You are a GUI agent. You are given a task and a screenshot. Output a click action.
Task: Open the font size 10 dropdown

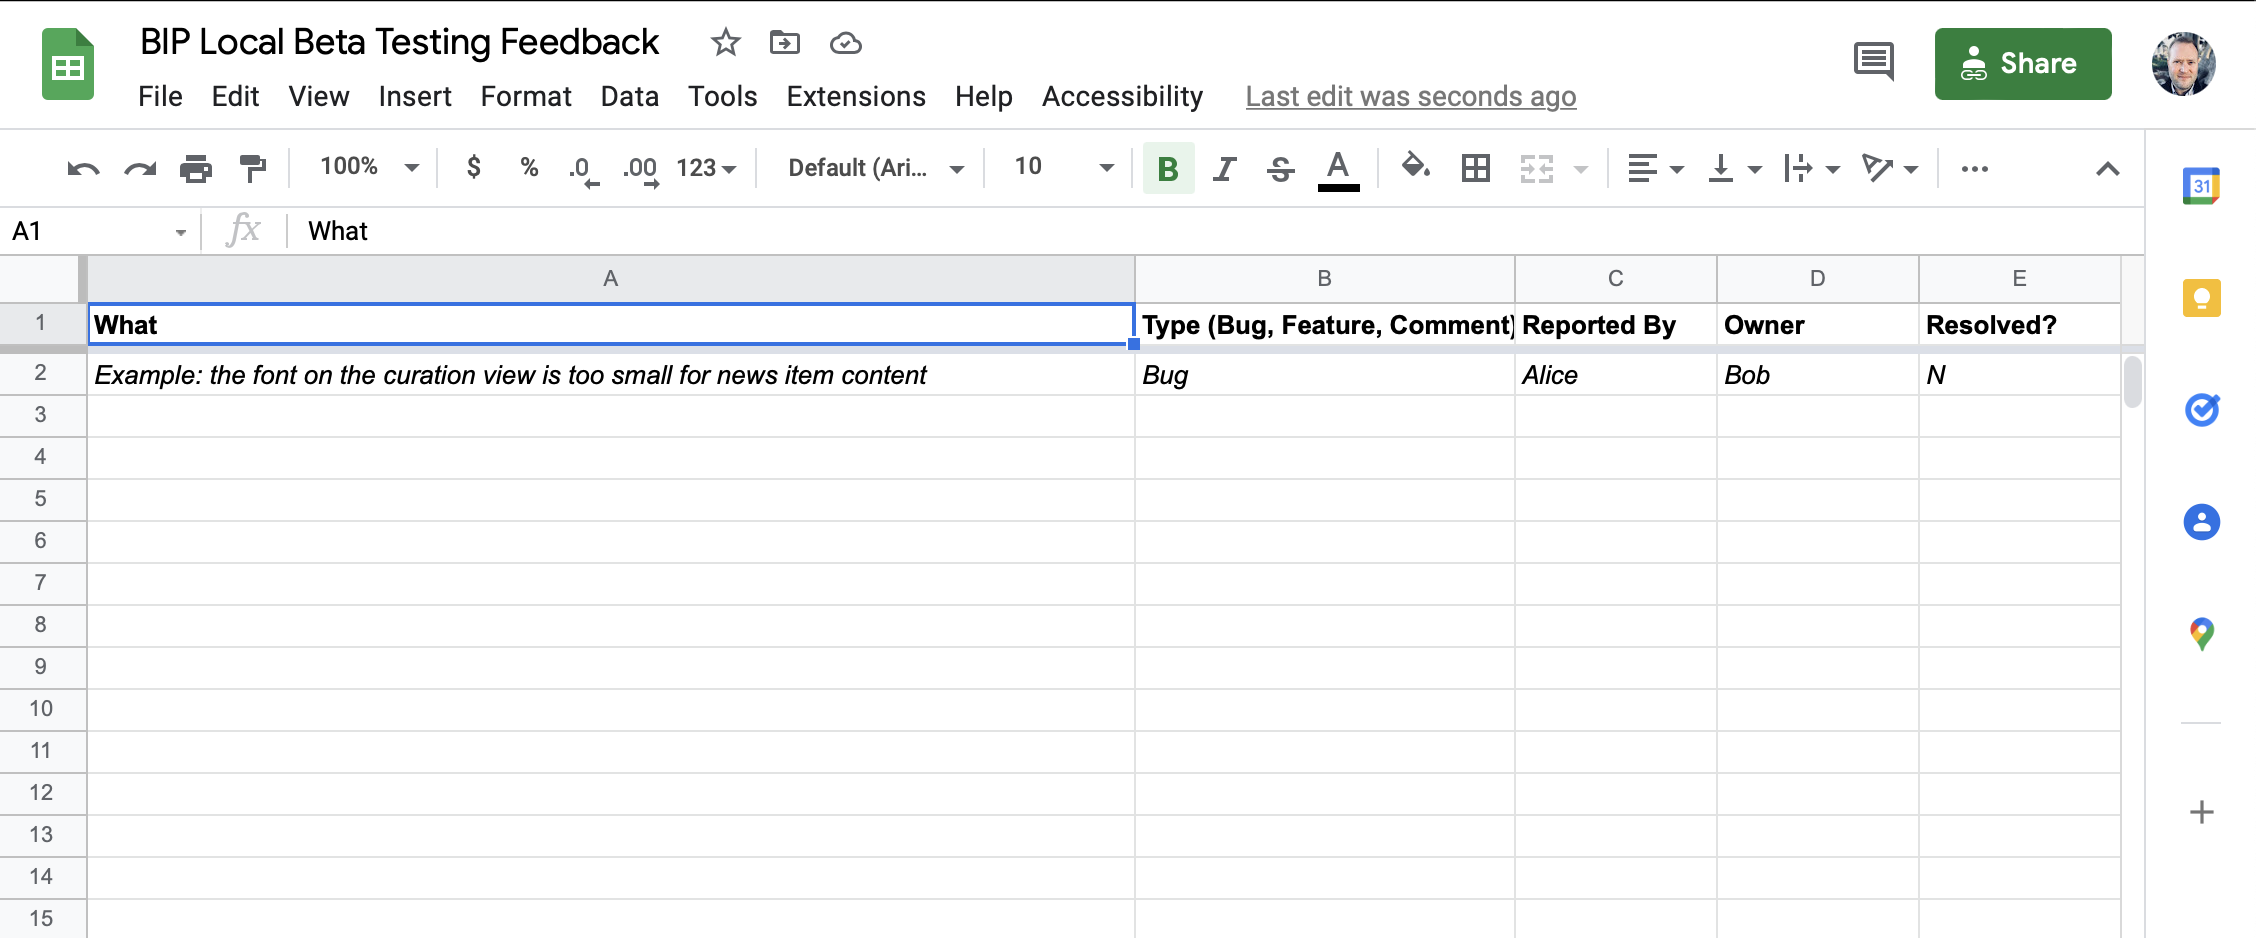(1063, 167)
